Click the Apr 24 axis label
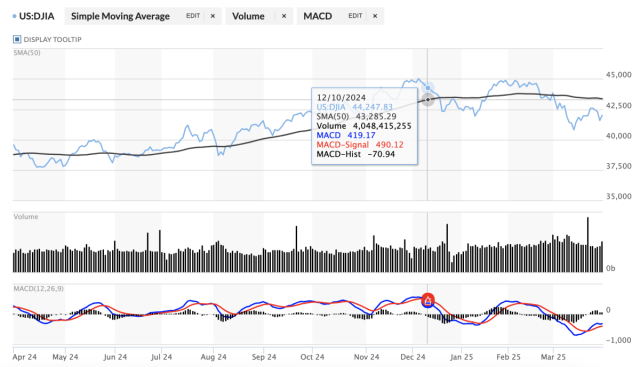This screenshot has height=367, width=640. coord(24,357)
